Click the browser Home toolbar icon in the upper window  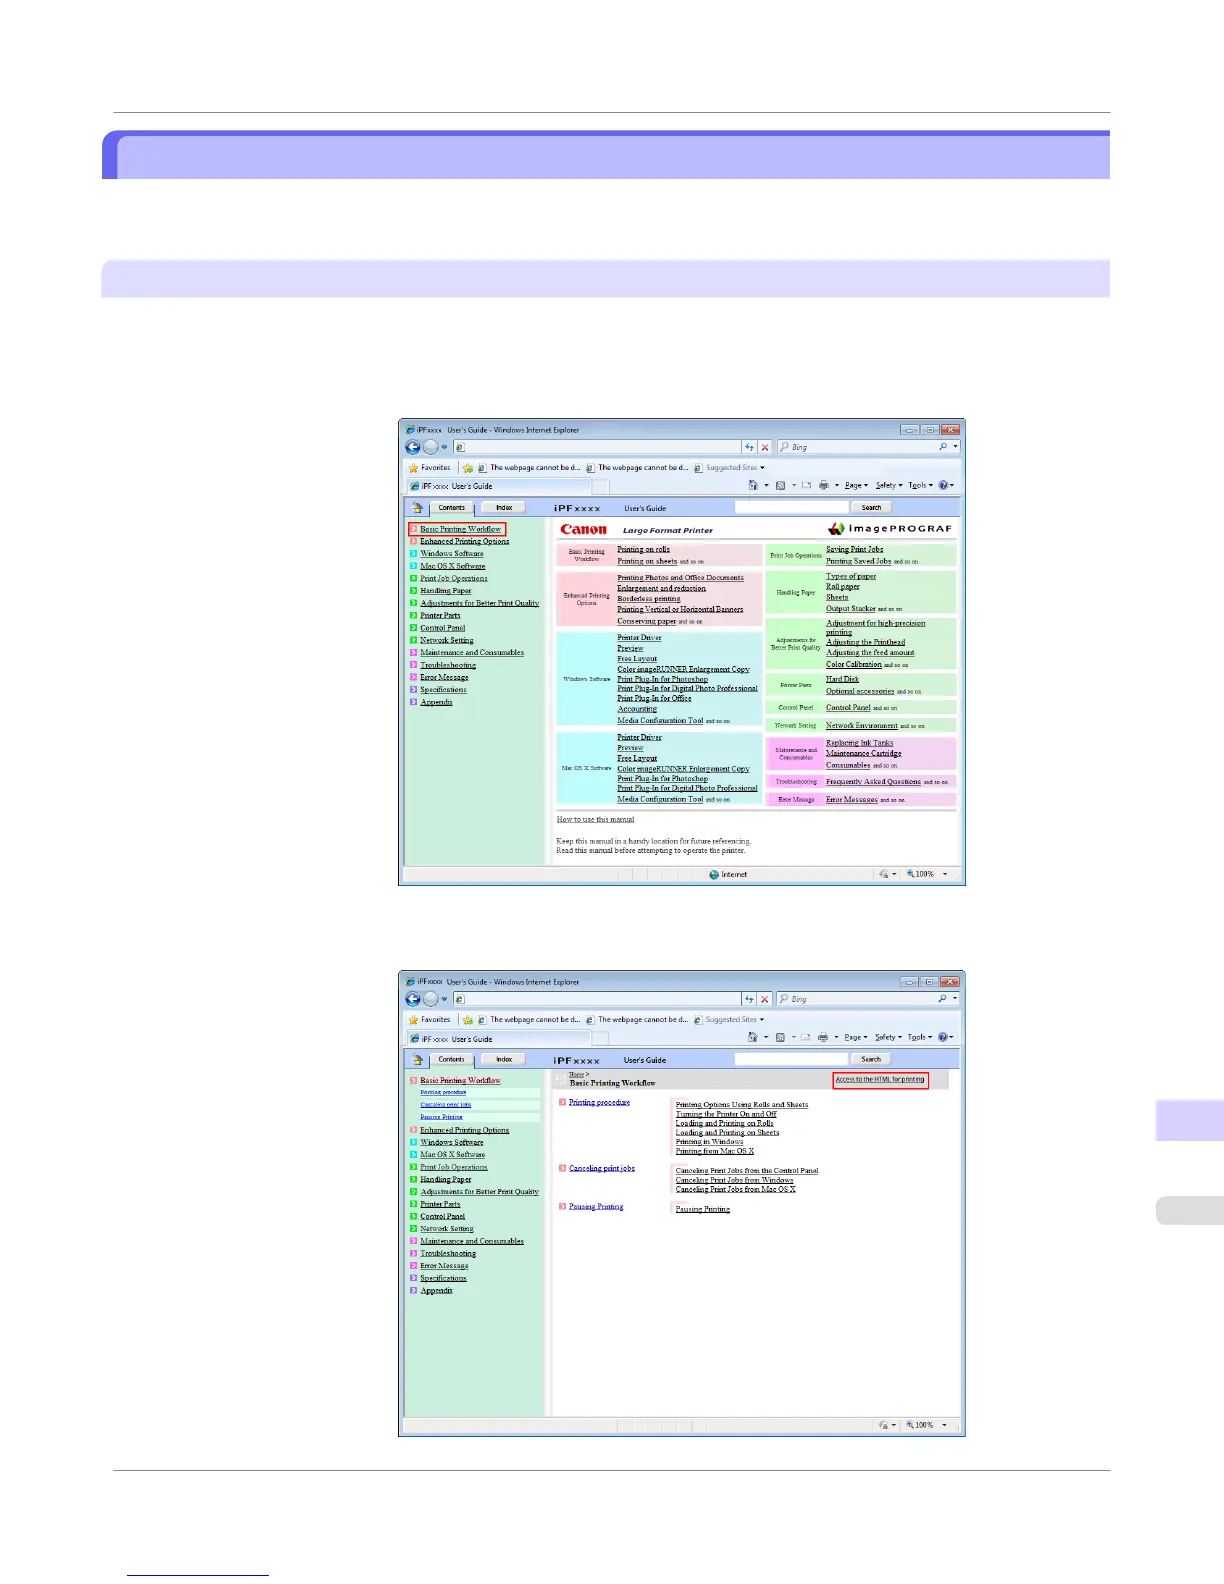point(751,485)
